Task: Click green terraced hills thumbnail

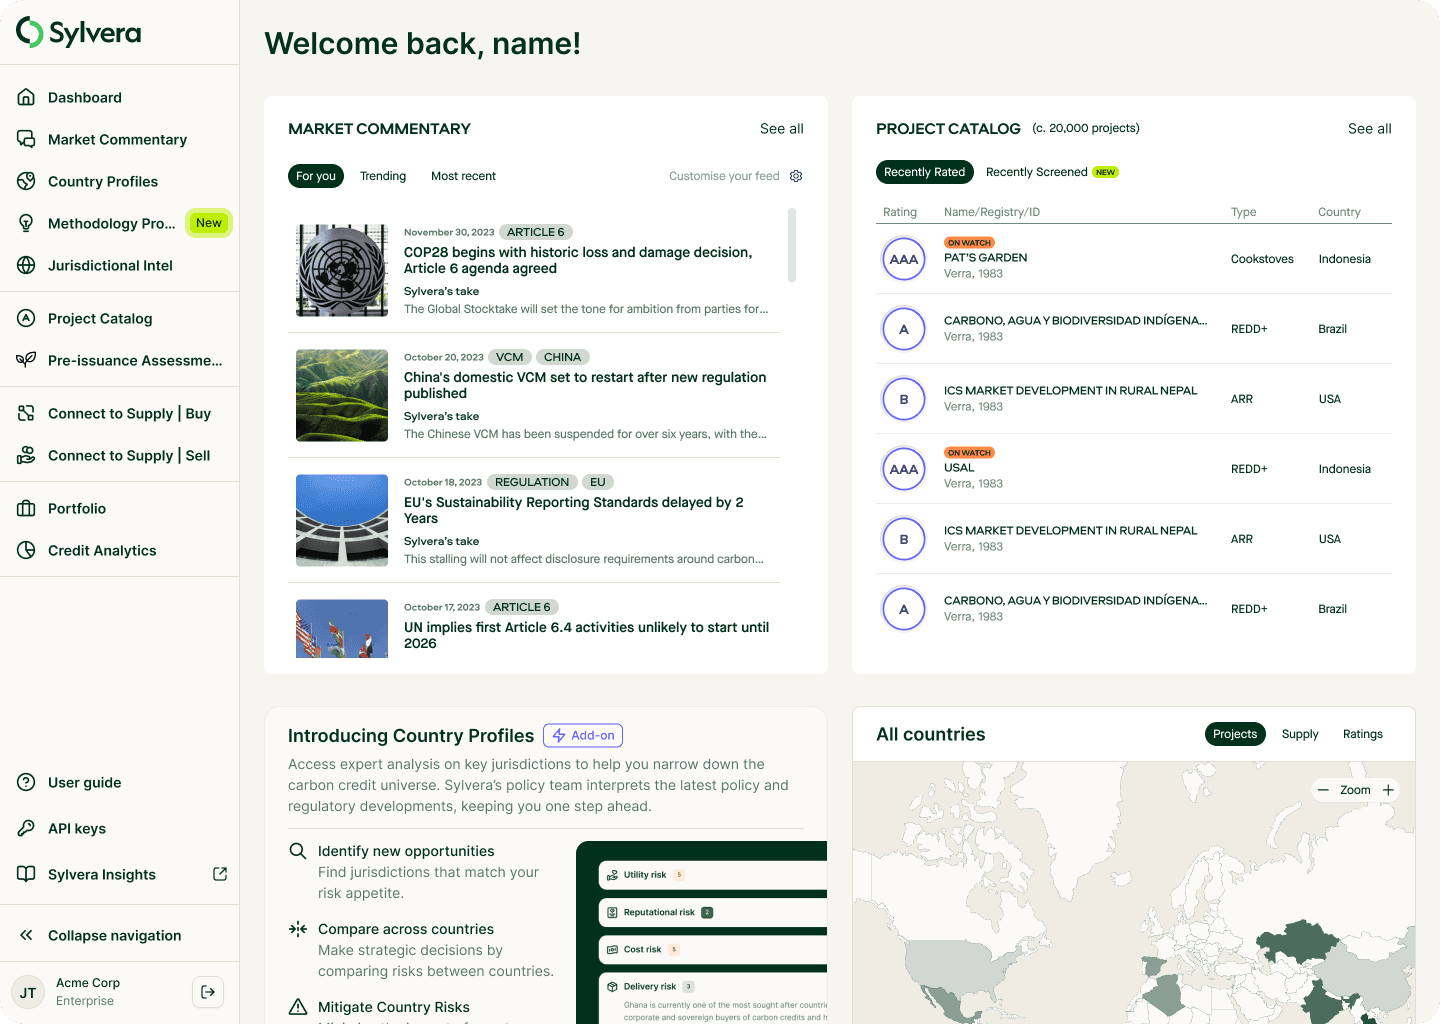Action: 342,395
